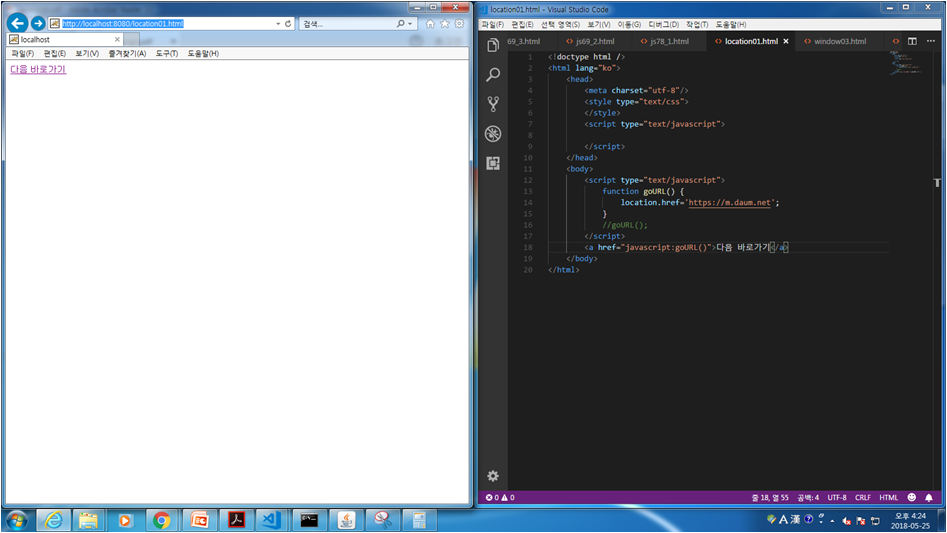The height and width of the screenshot is (533, 947).
Task: Open Command Prompt from taskbar
Action: click(309, 520)
